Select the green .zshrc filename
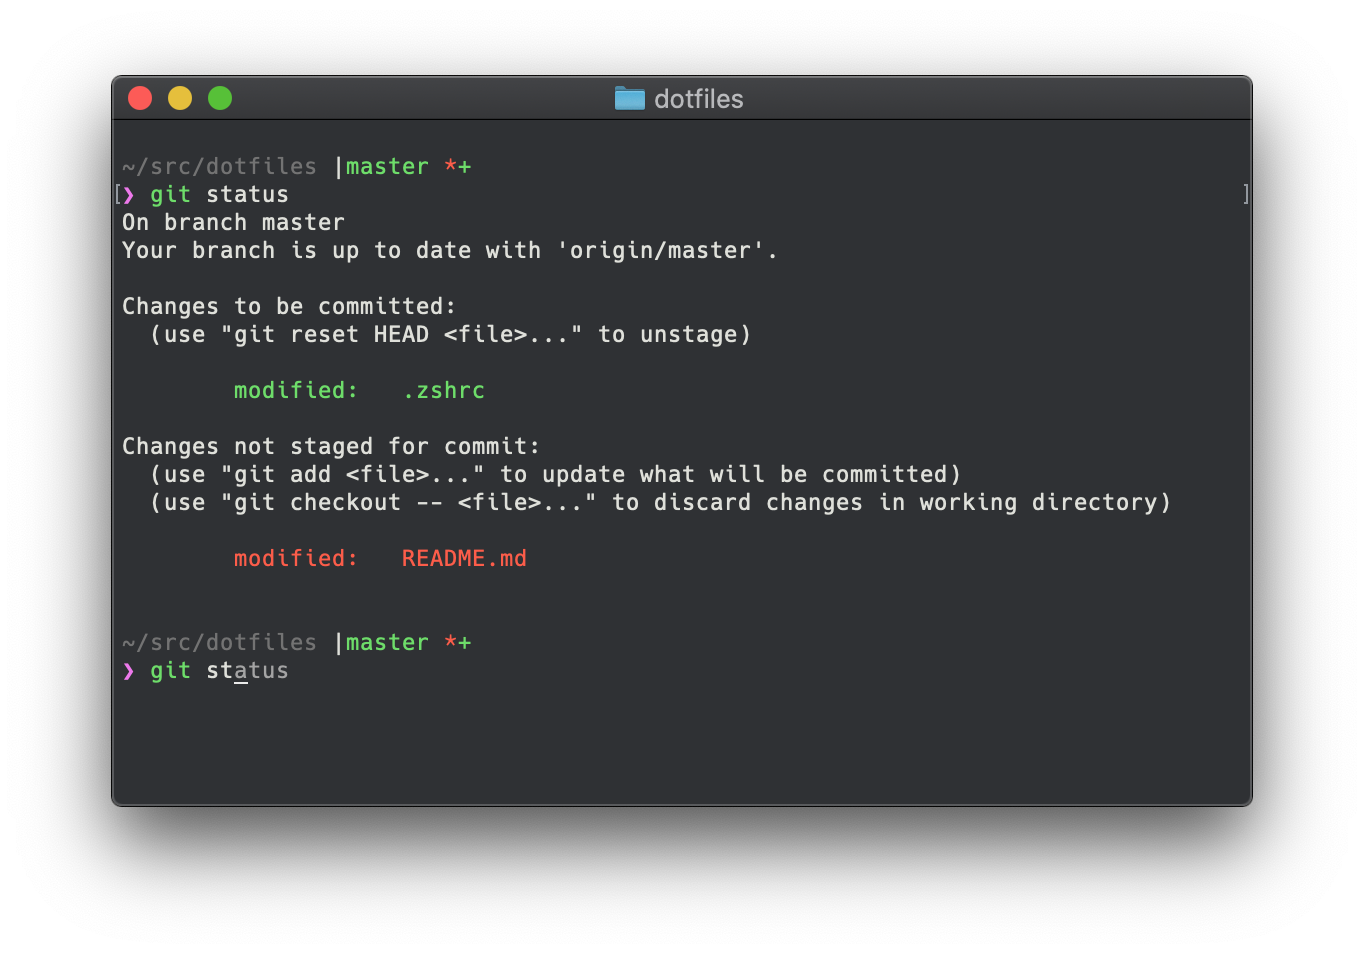This screenshot has width=1364, height=954. click(x=444, y=390)
